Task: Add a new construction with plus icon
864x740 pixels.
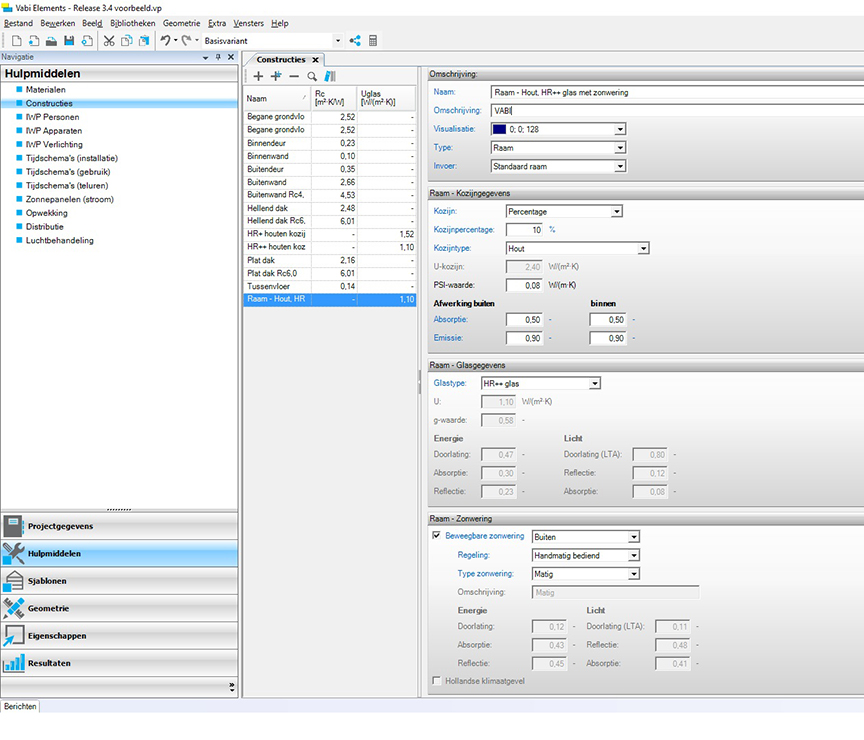Action: (x=258, y=76)
